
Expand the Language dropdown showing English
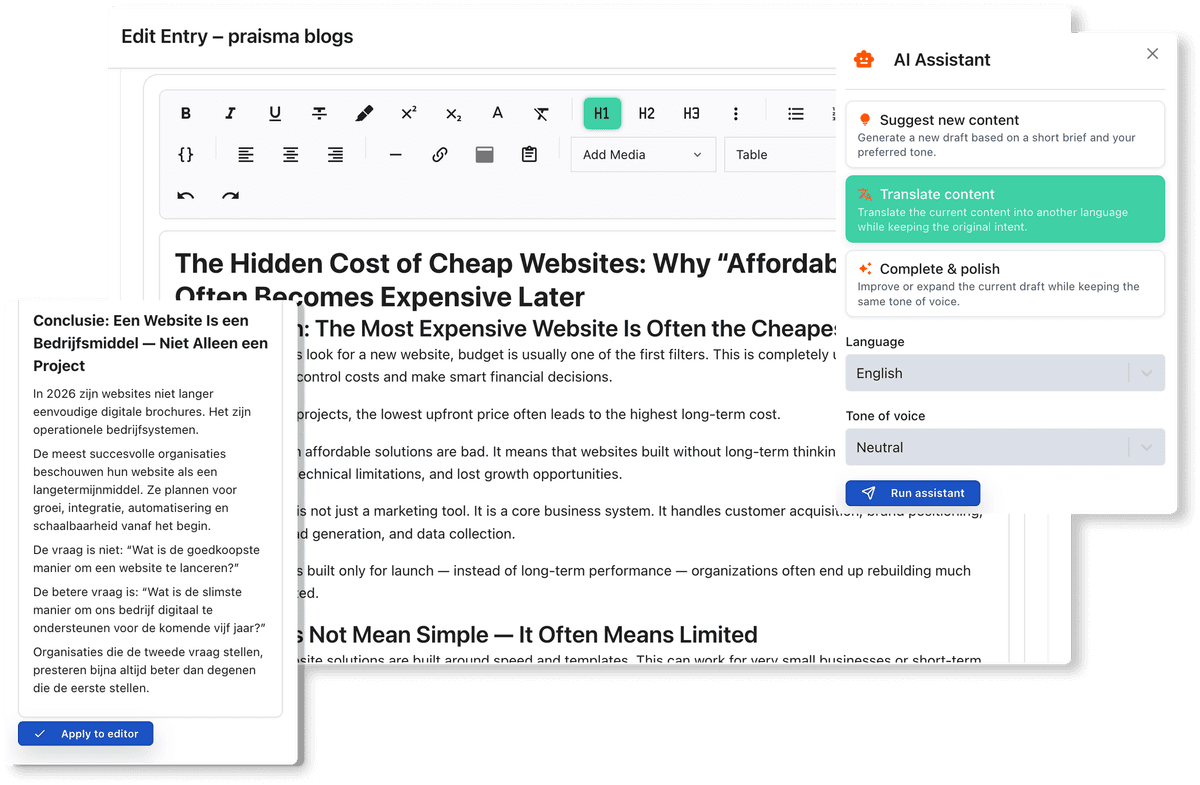point(1004,373)
